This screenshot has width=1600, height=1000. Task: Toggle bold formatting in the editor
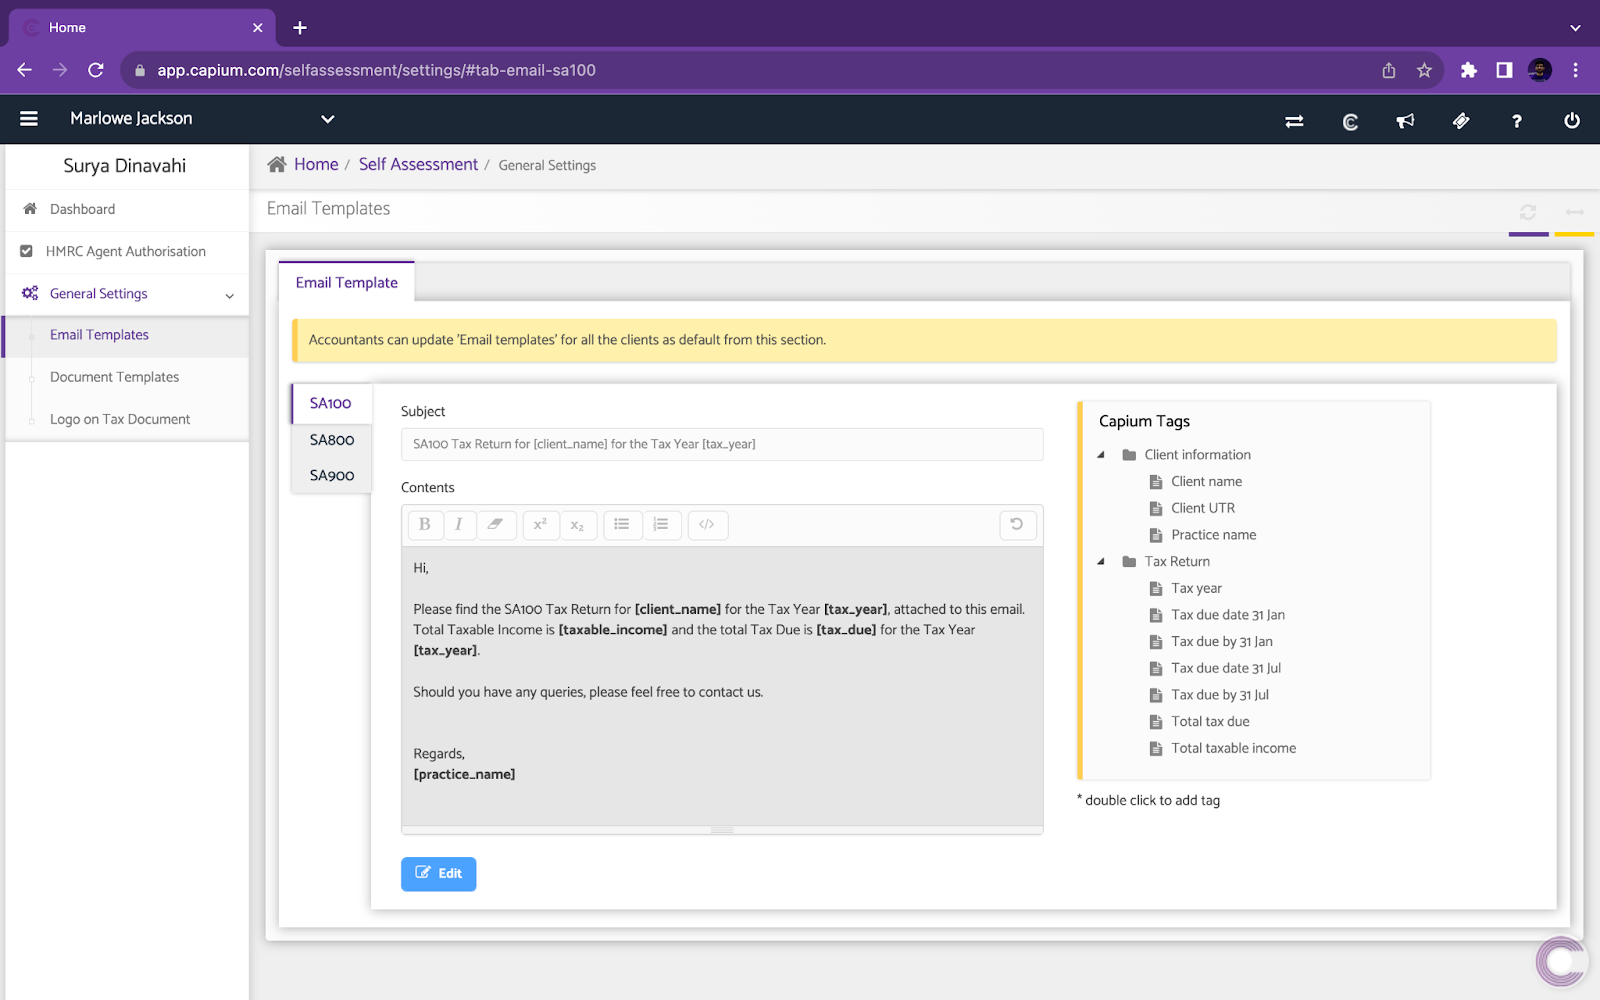pos(425,525)
